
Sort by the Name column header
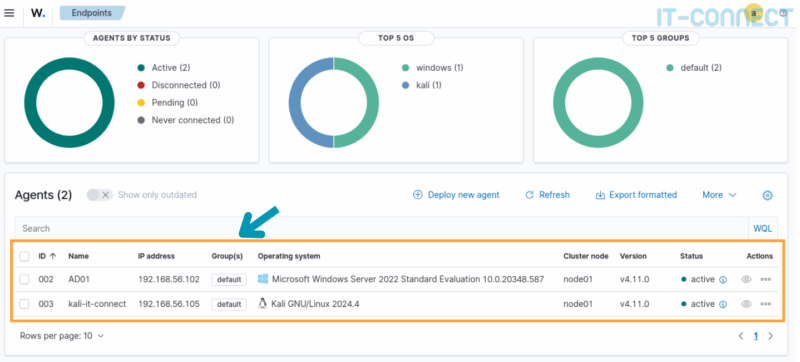click(79, 256)
